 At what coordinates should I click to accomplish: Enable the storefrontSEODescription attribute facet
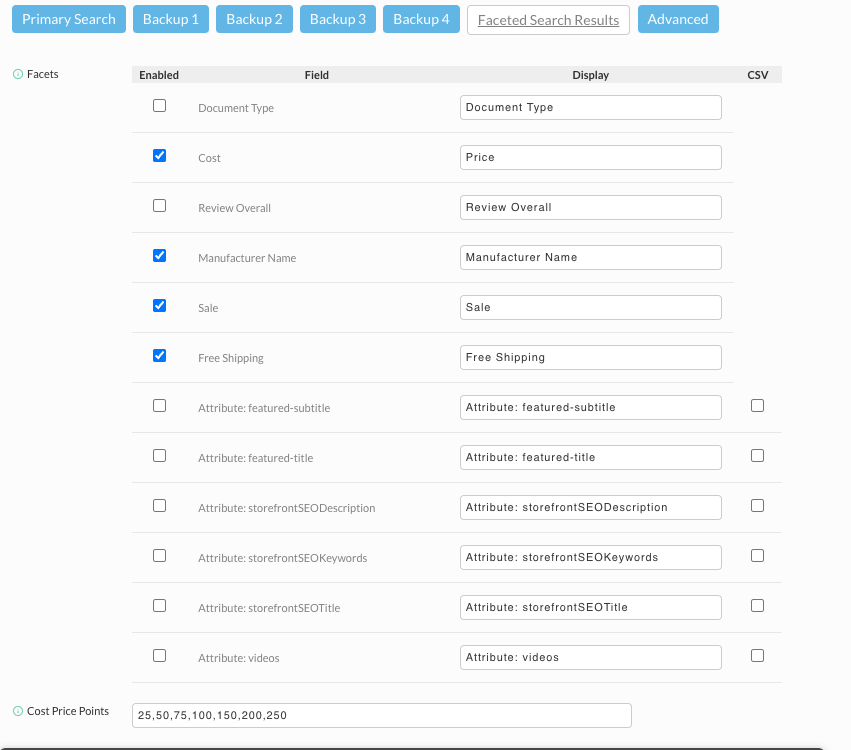pos(160,506)
